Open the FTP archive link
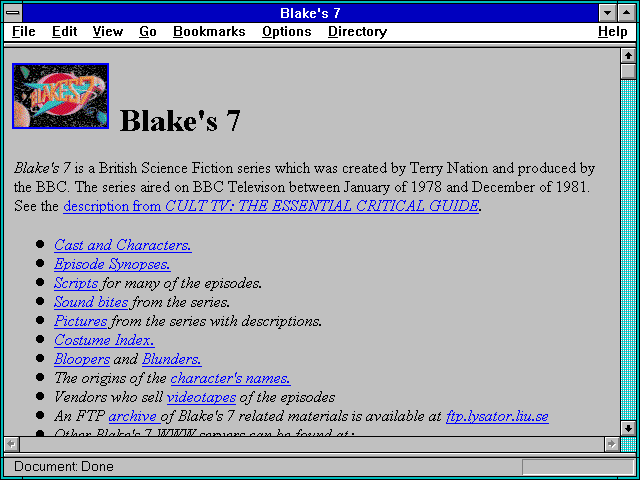Image resolution: width=640 pixels, height=480 pixels. (x=133, y=416)
